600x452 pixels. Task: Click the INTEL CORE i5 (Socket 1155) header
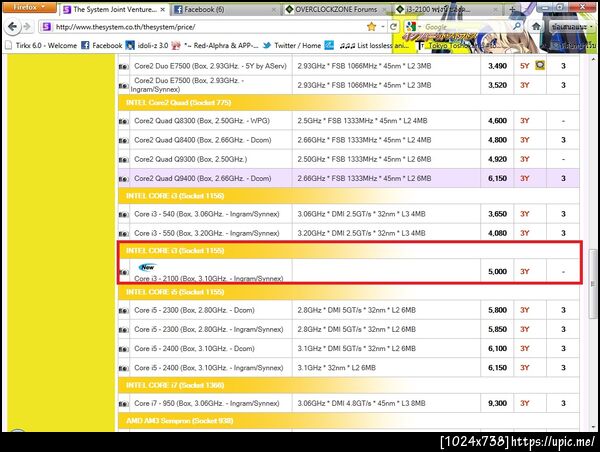coord(175,292)
